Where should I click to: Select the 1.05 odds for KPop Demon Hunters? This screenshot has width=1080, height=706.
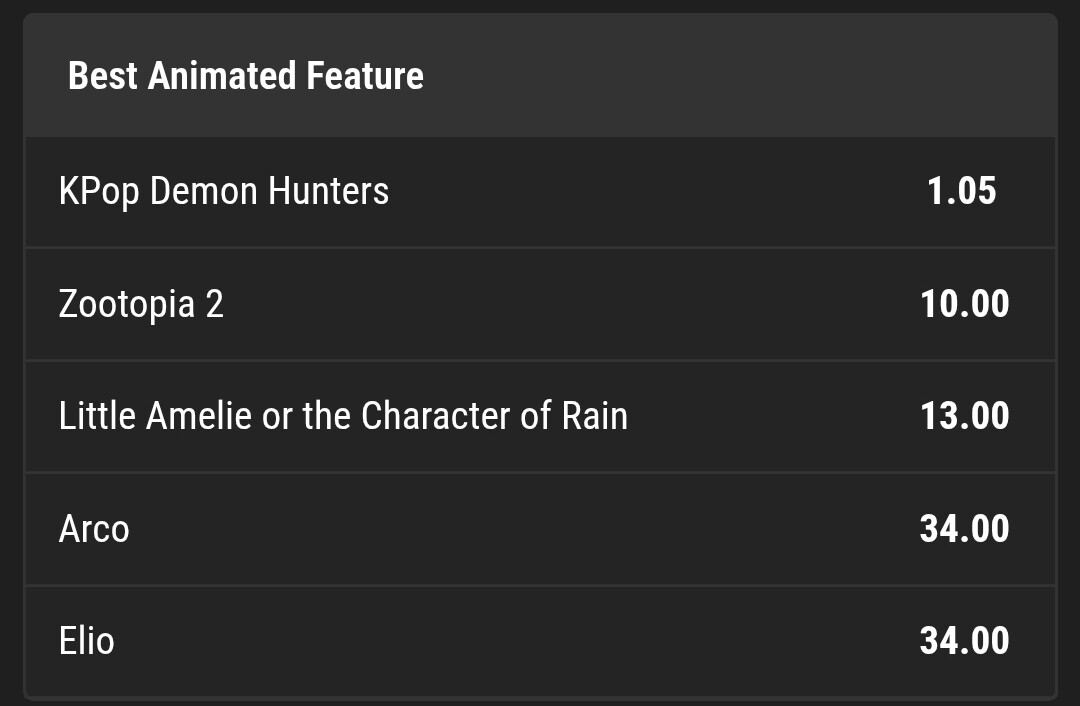coord(962,191)
